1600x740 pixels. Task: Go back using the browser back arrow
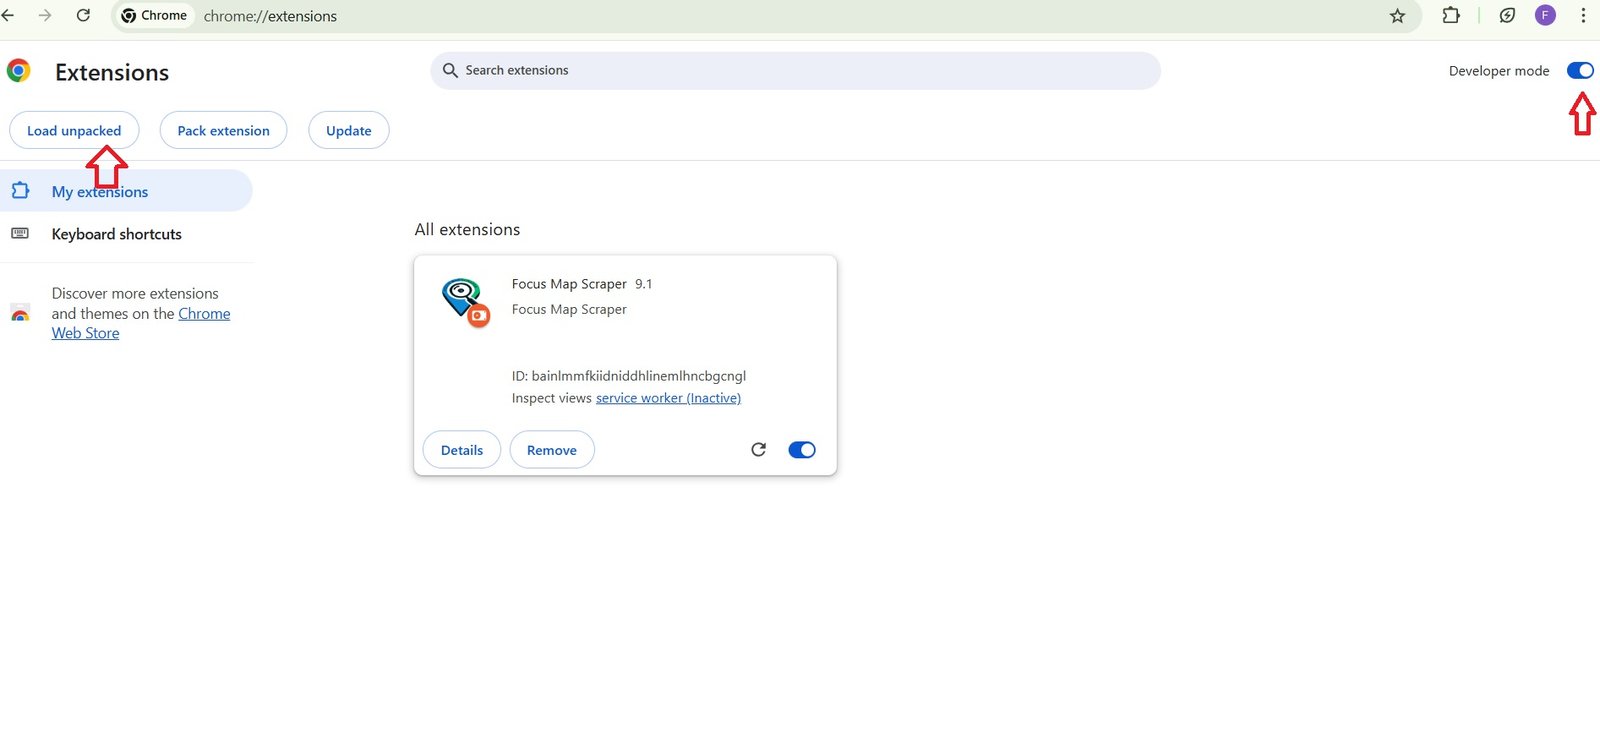pyautogui.click(x=8, y=15)
